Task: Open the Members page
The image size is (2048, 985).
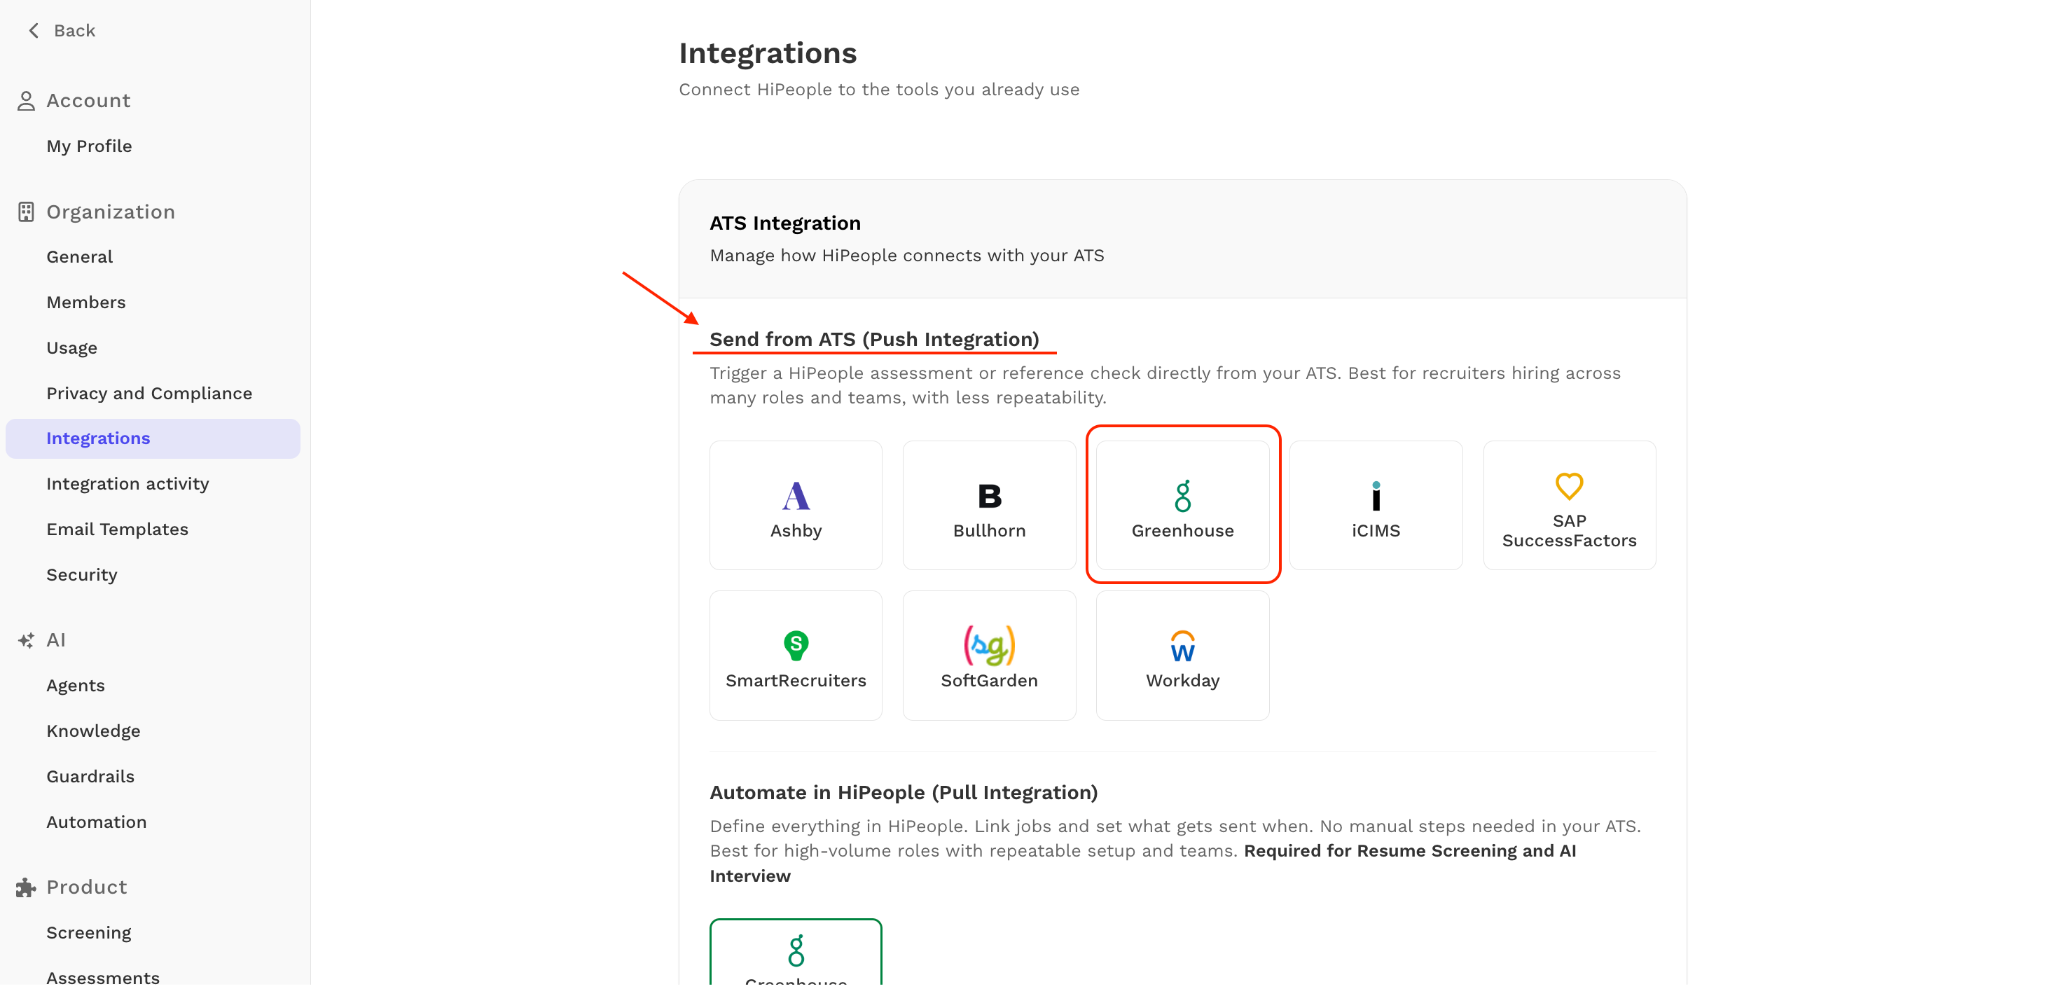Action: coord(86,302)
